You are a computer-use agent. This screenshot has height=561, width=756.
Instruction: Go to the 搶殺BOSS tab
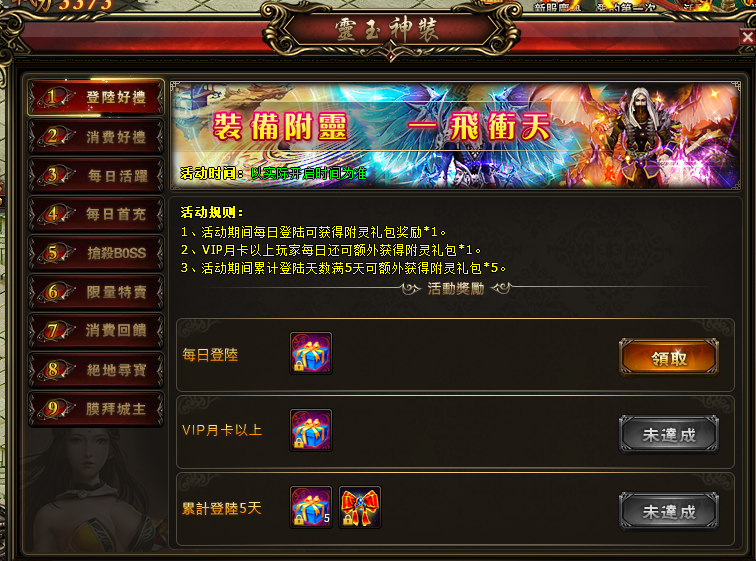tap(96, 253)
